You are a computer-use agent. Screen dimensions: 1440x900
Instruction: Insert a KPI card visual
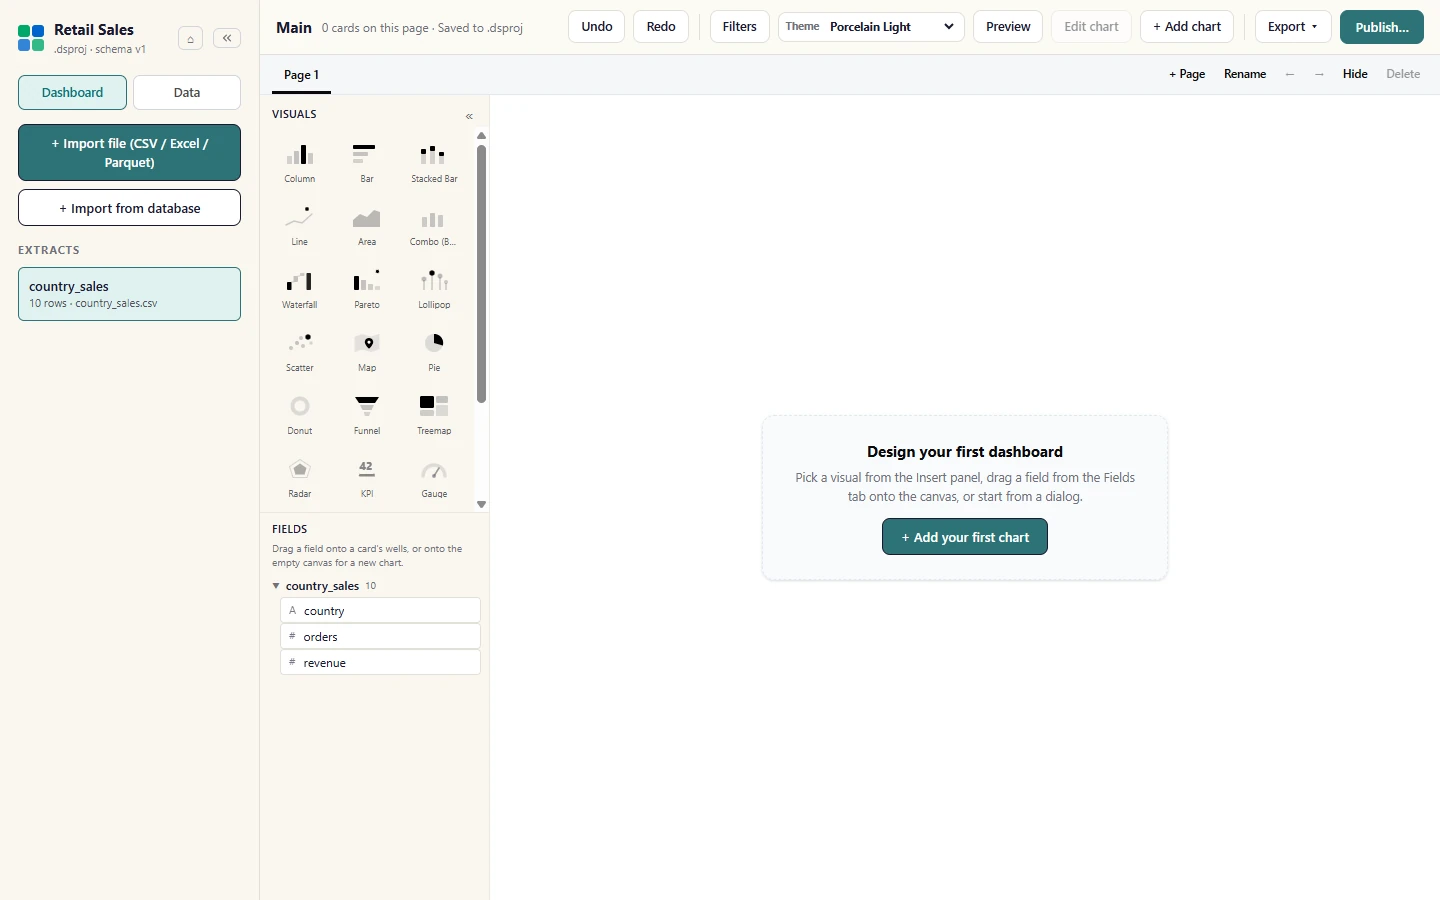click(367, 478)
